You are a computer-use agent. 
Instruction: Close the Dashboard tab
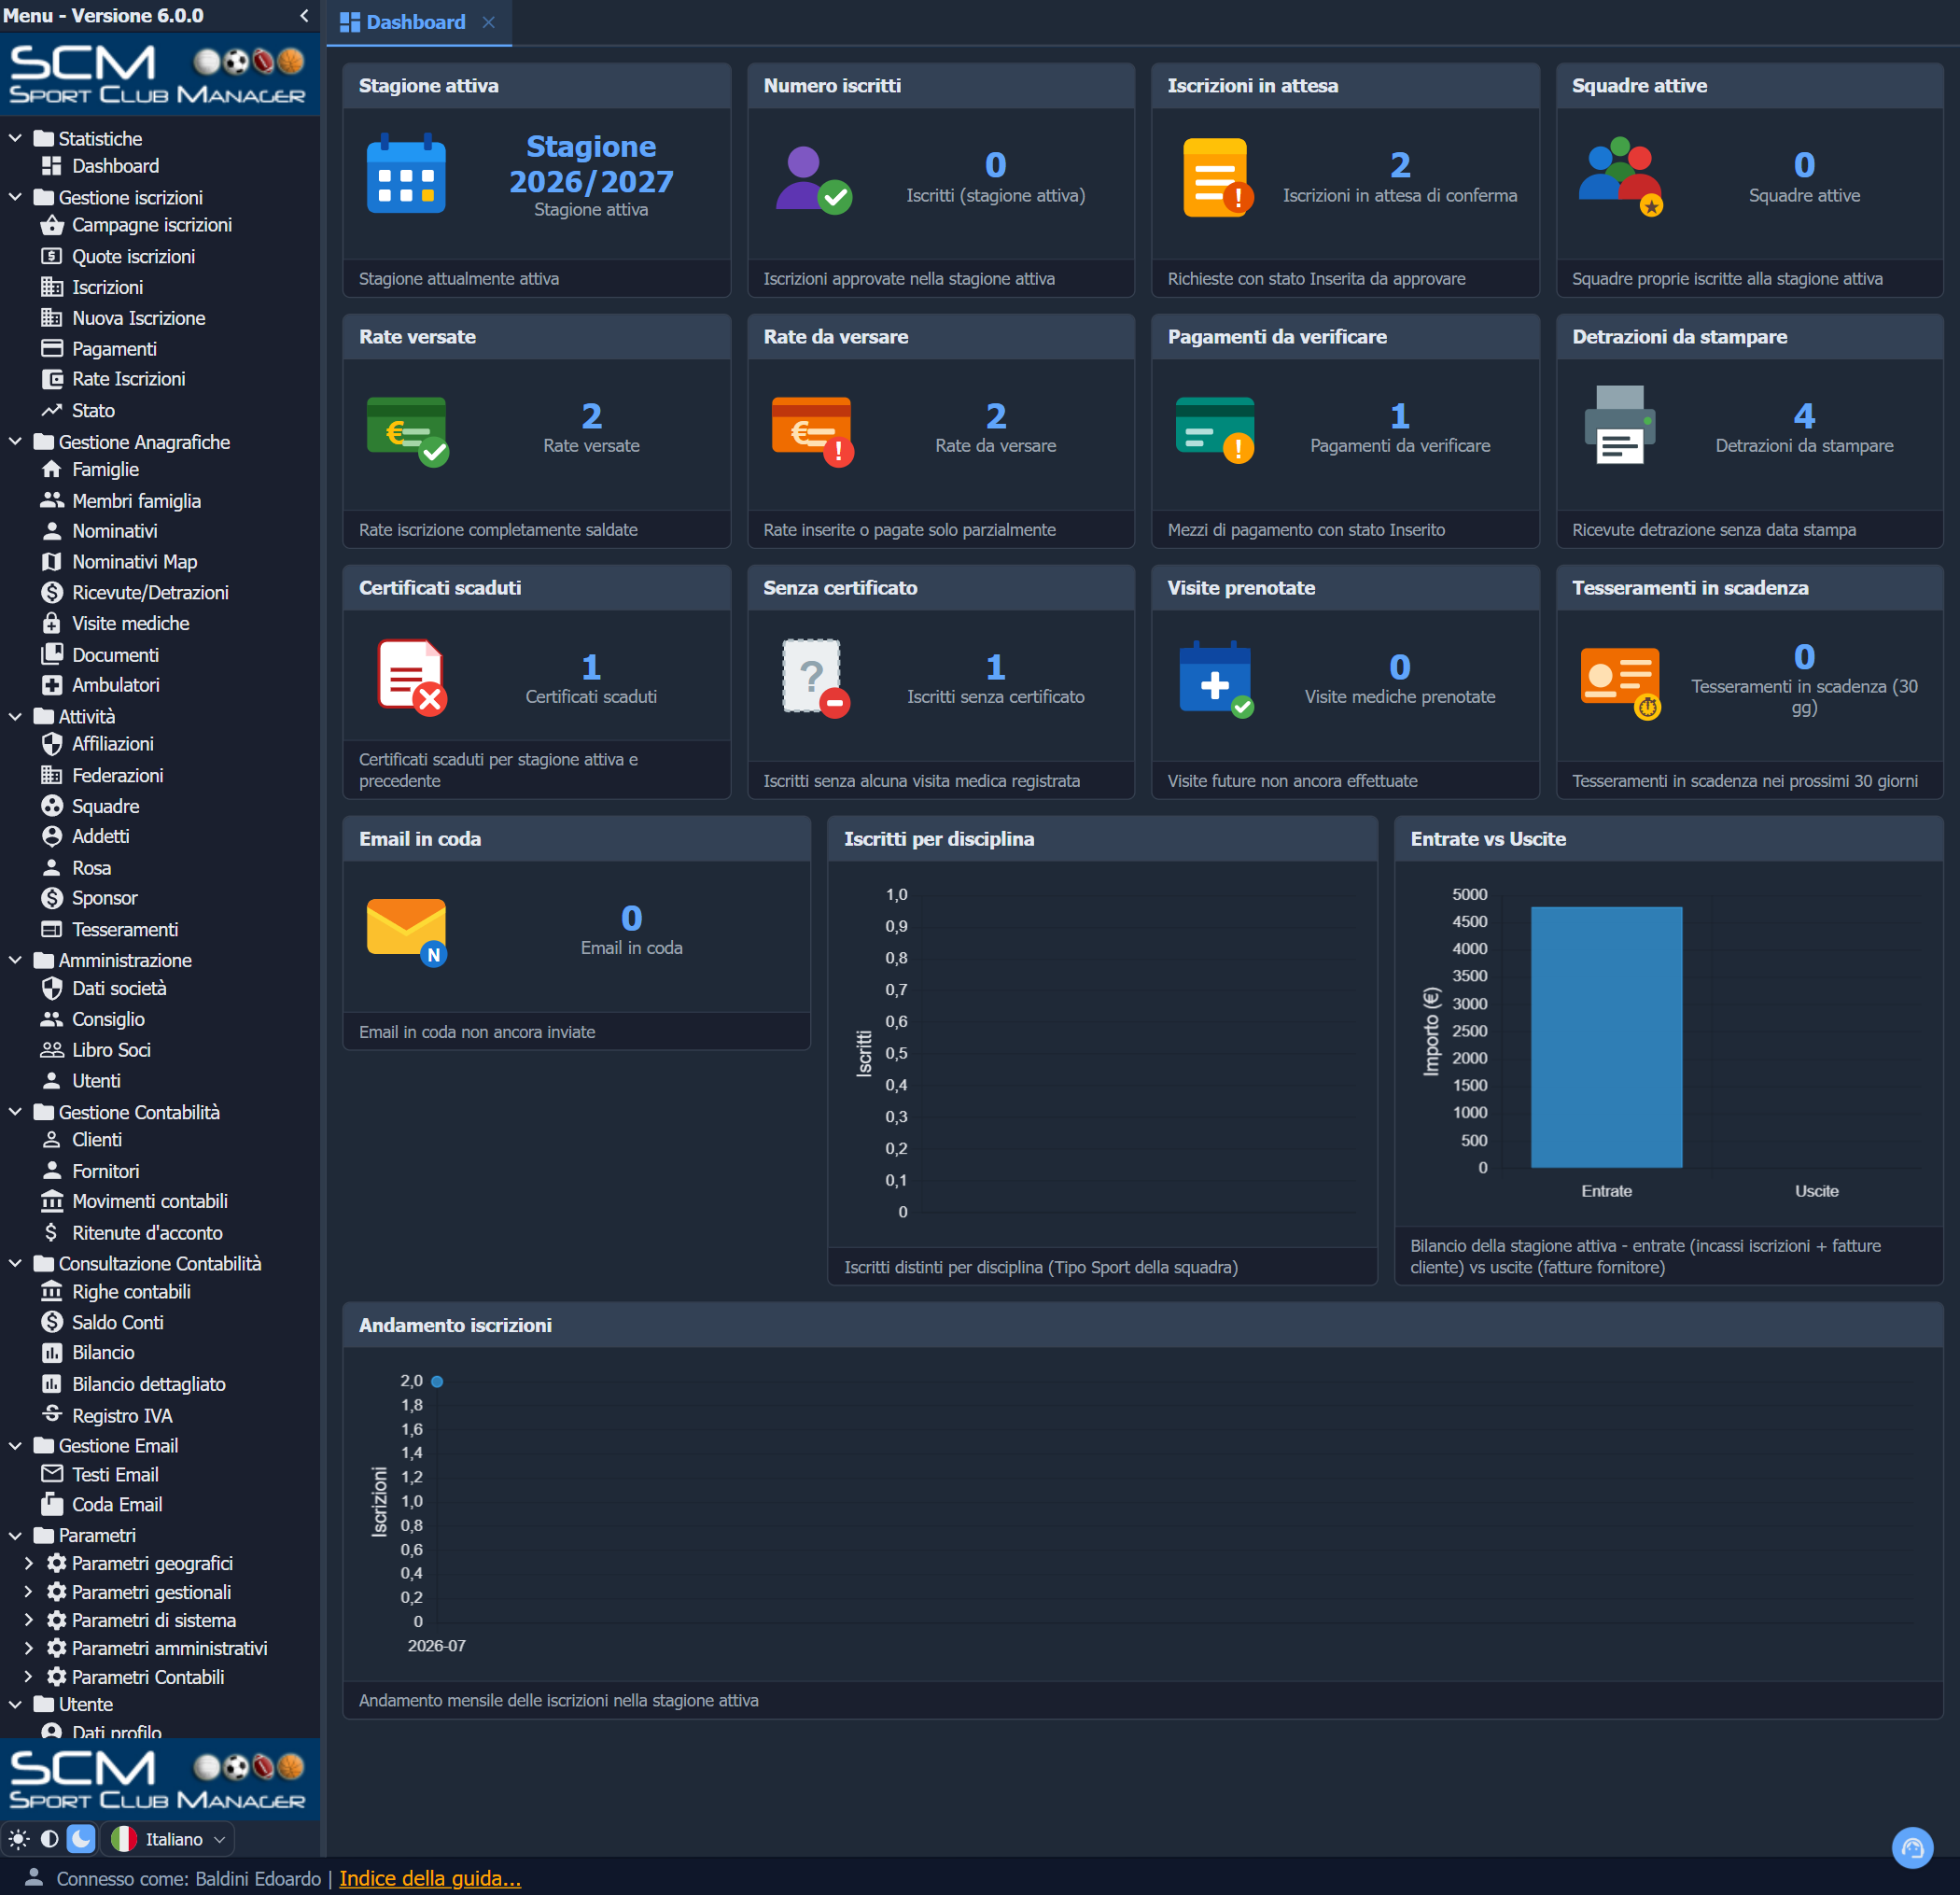(488, 22)
